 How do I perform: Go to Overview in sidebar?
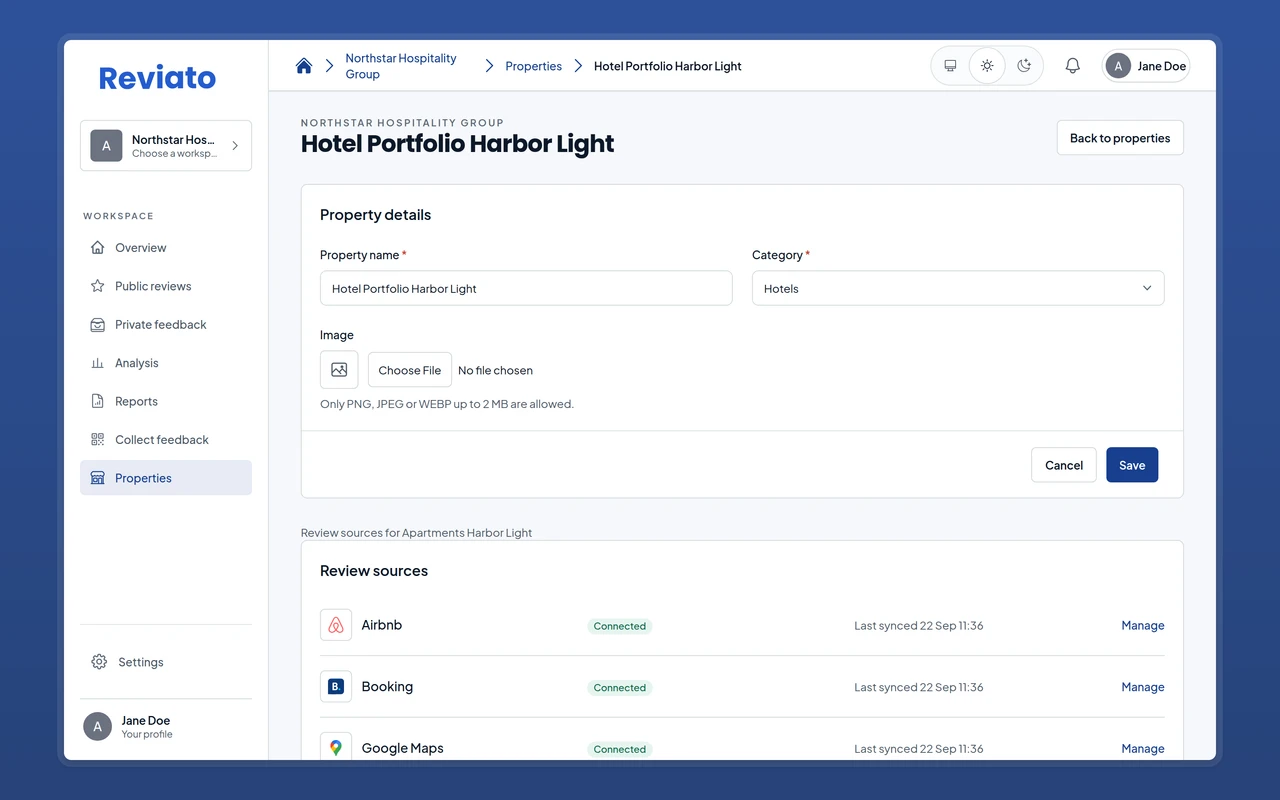(x=166, y=248)
